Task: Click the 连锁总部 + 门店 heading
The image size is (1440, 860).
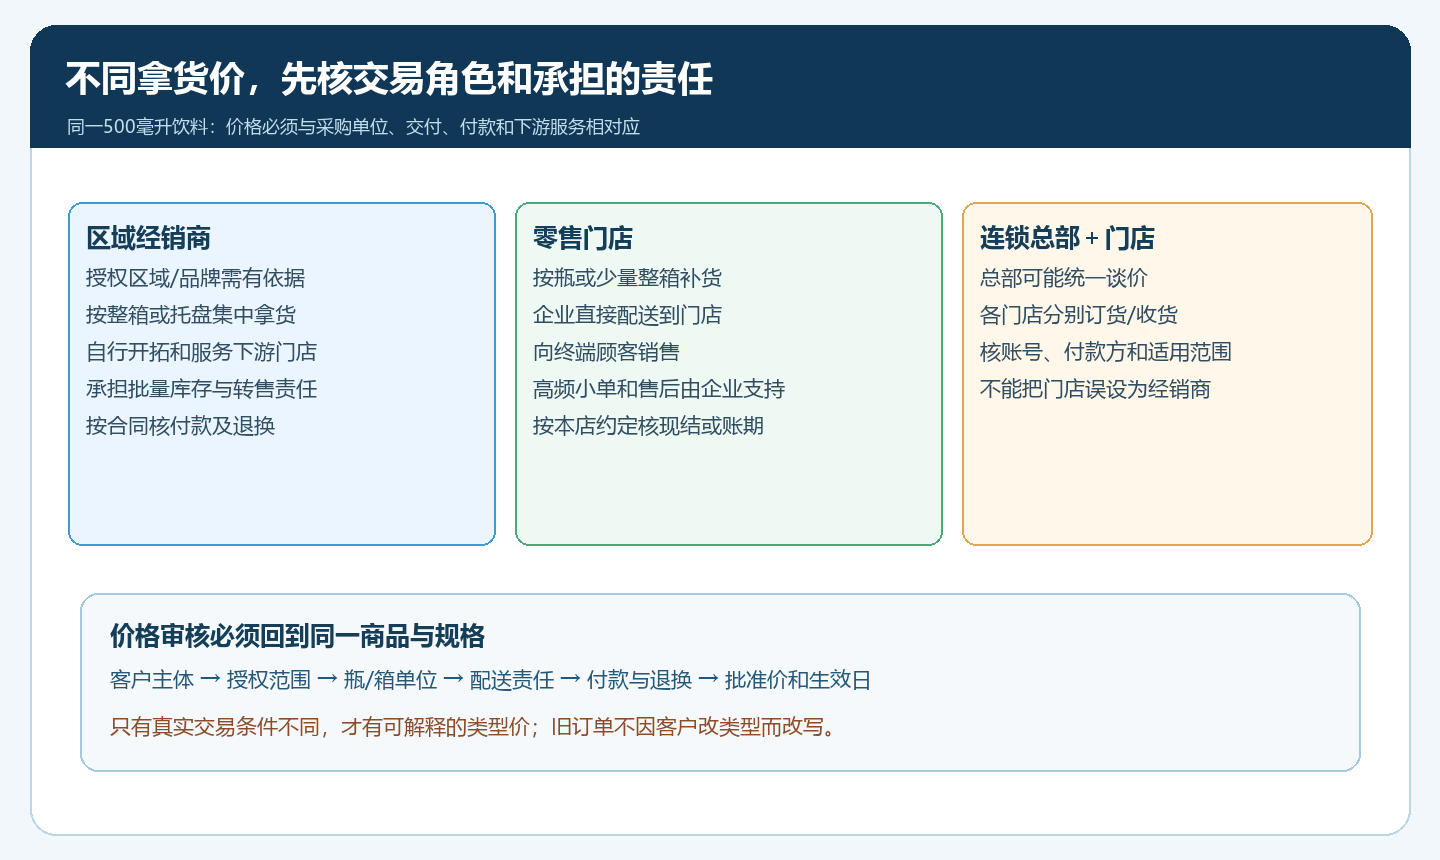Action: point(1067,238)
